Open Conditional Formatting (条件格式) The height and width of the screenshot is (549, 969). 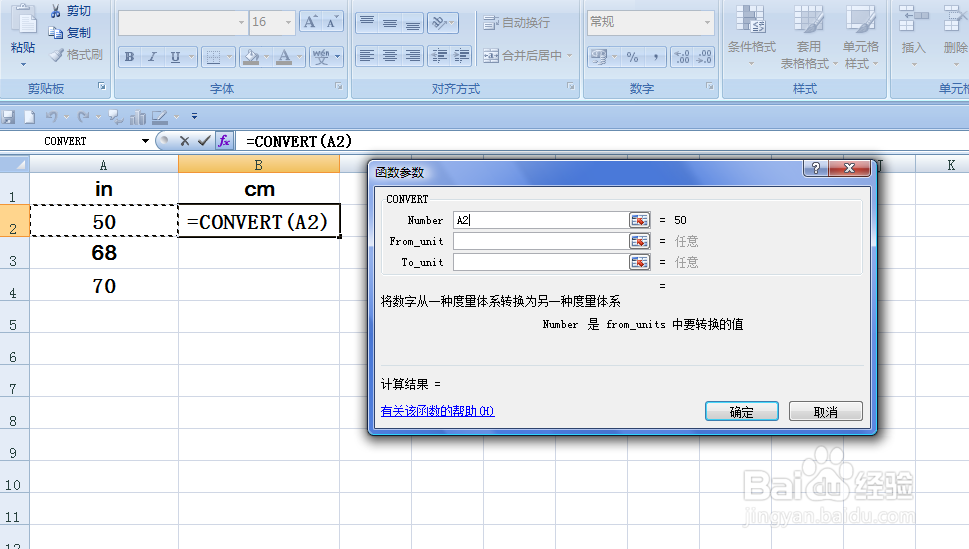pos(751,36)
